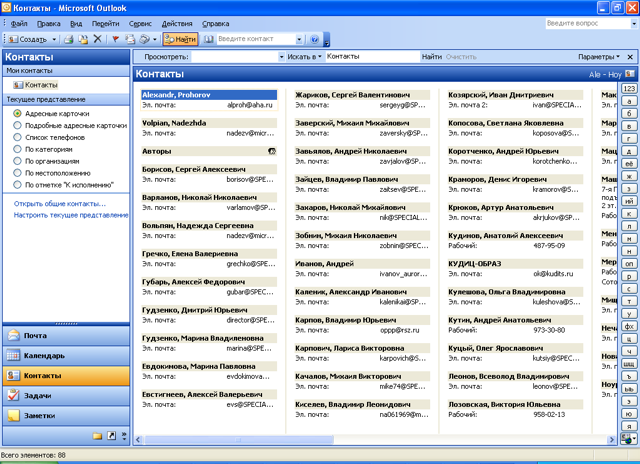This screenshot has width=640, height=464.
Task: Click Открыть общие контакты link
Action: coord(60,204)
